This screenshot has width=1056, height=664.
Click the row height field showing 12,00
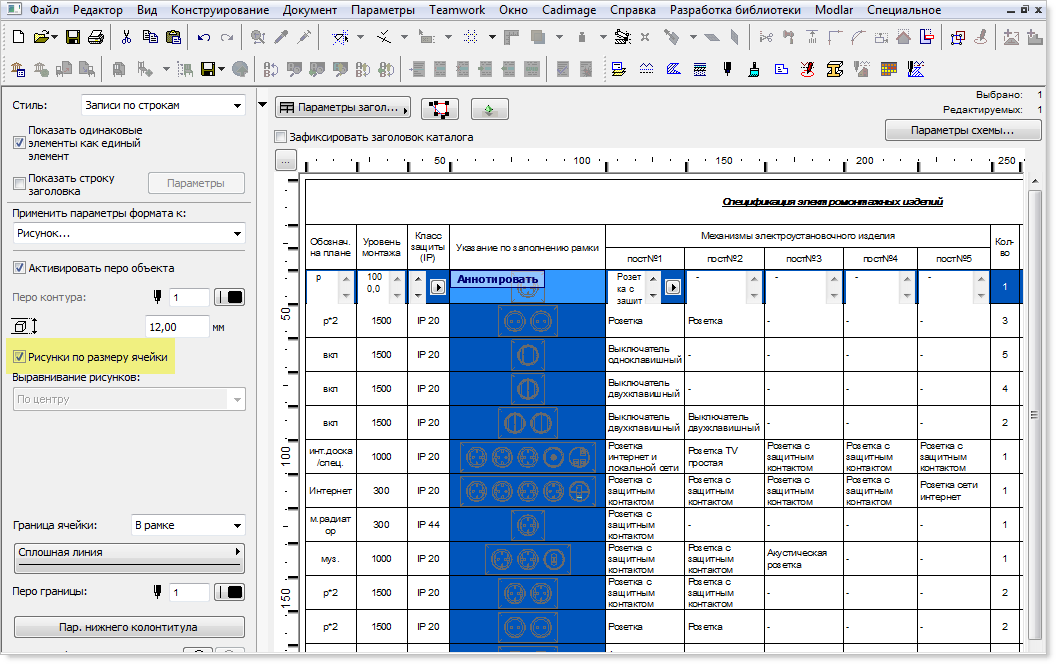click(177, 327)
